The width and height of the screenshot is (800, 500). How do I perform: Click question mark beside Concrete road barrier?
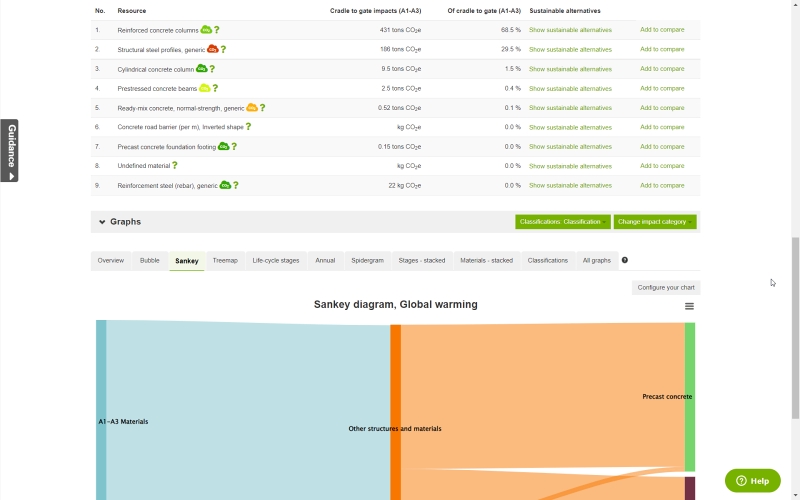248,127
